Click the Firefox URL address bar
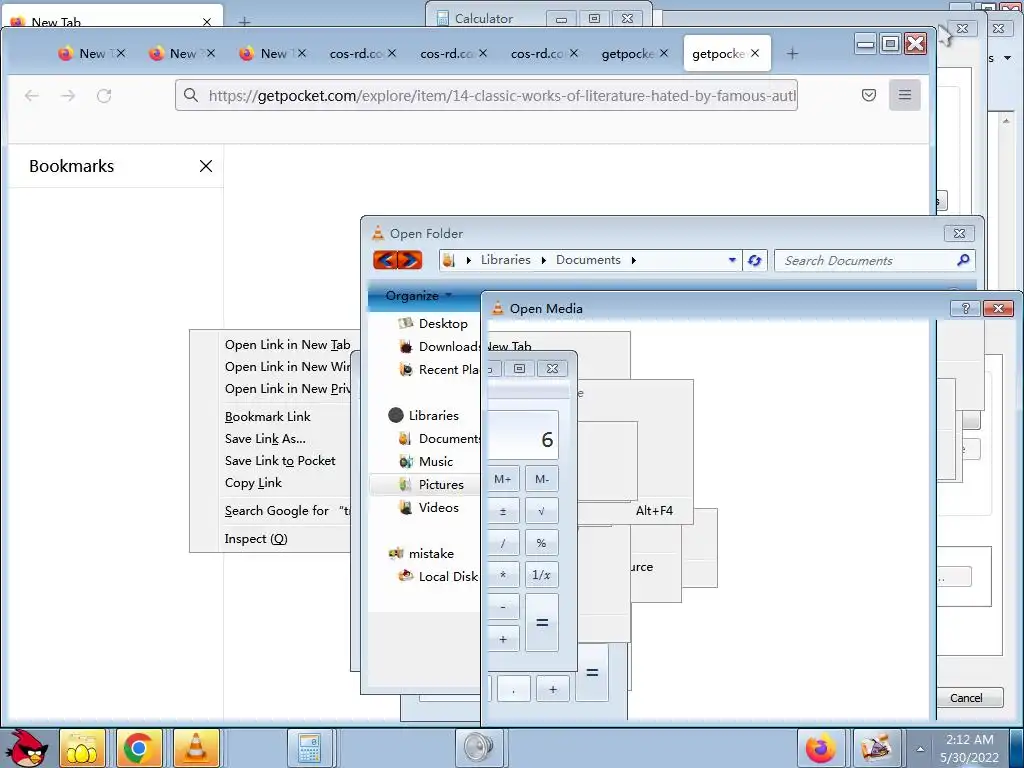The image size is (1024, 768). 487,96
